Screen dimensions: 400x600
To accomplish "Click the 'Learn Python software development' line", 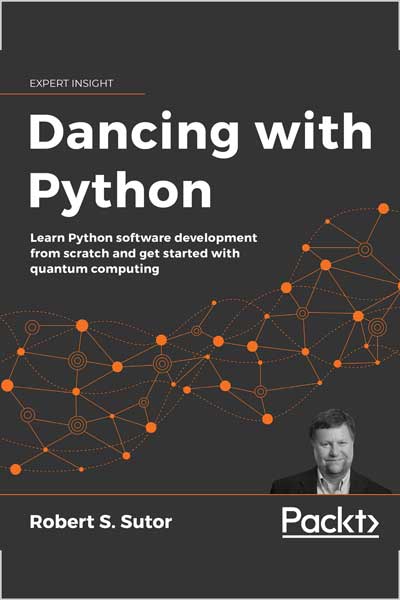I will click(144, 238).
